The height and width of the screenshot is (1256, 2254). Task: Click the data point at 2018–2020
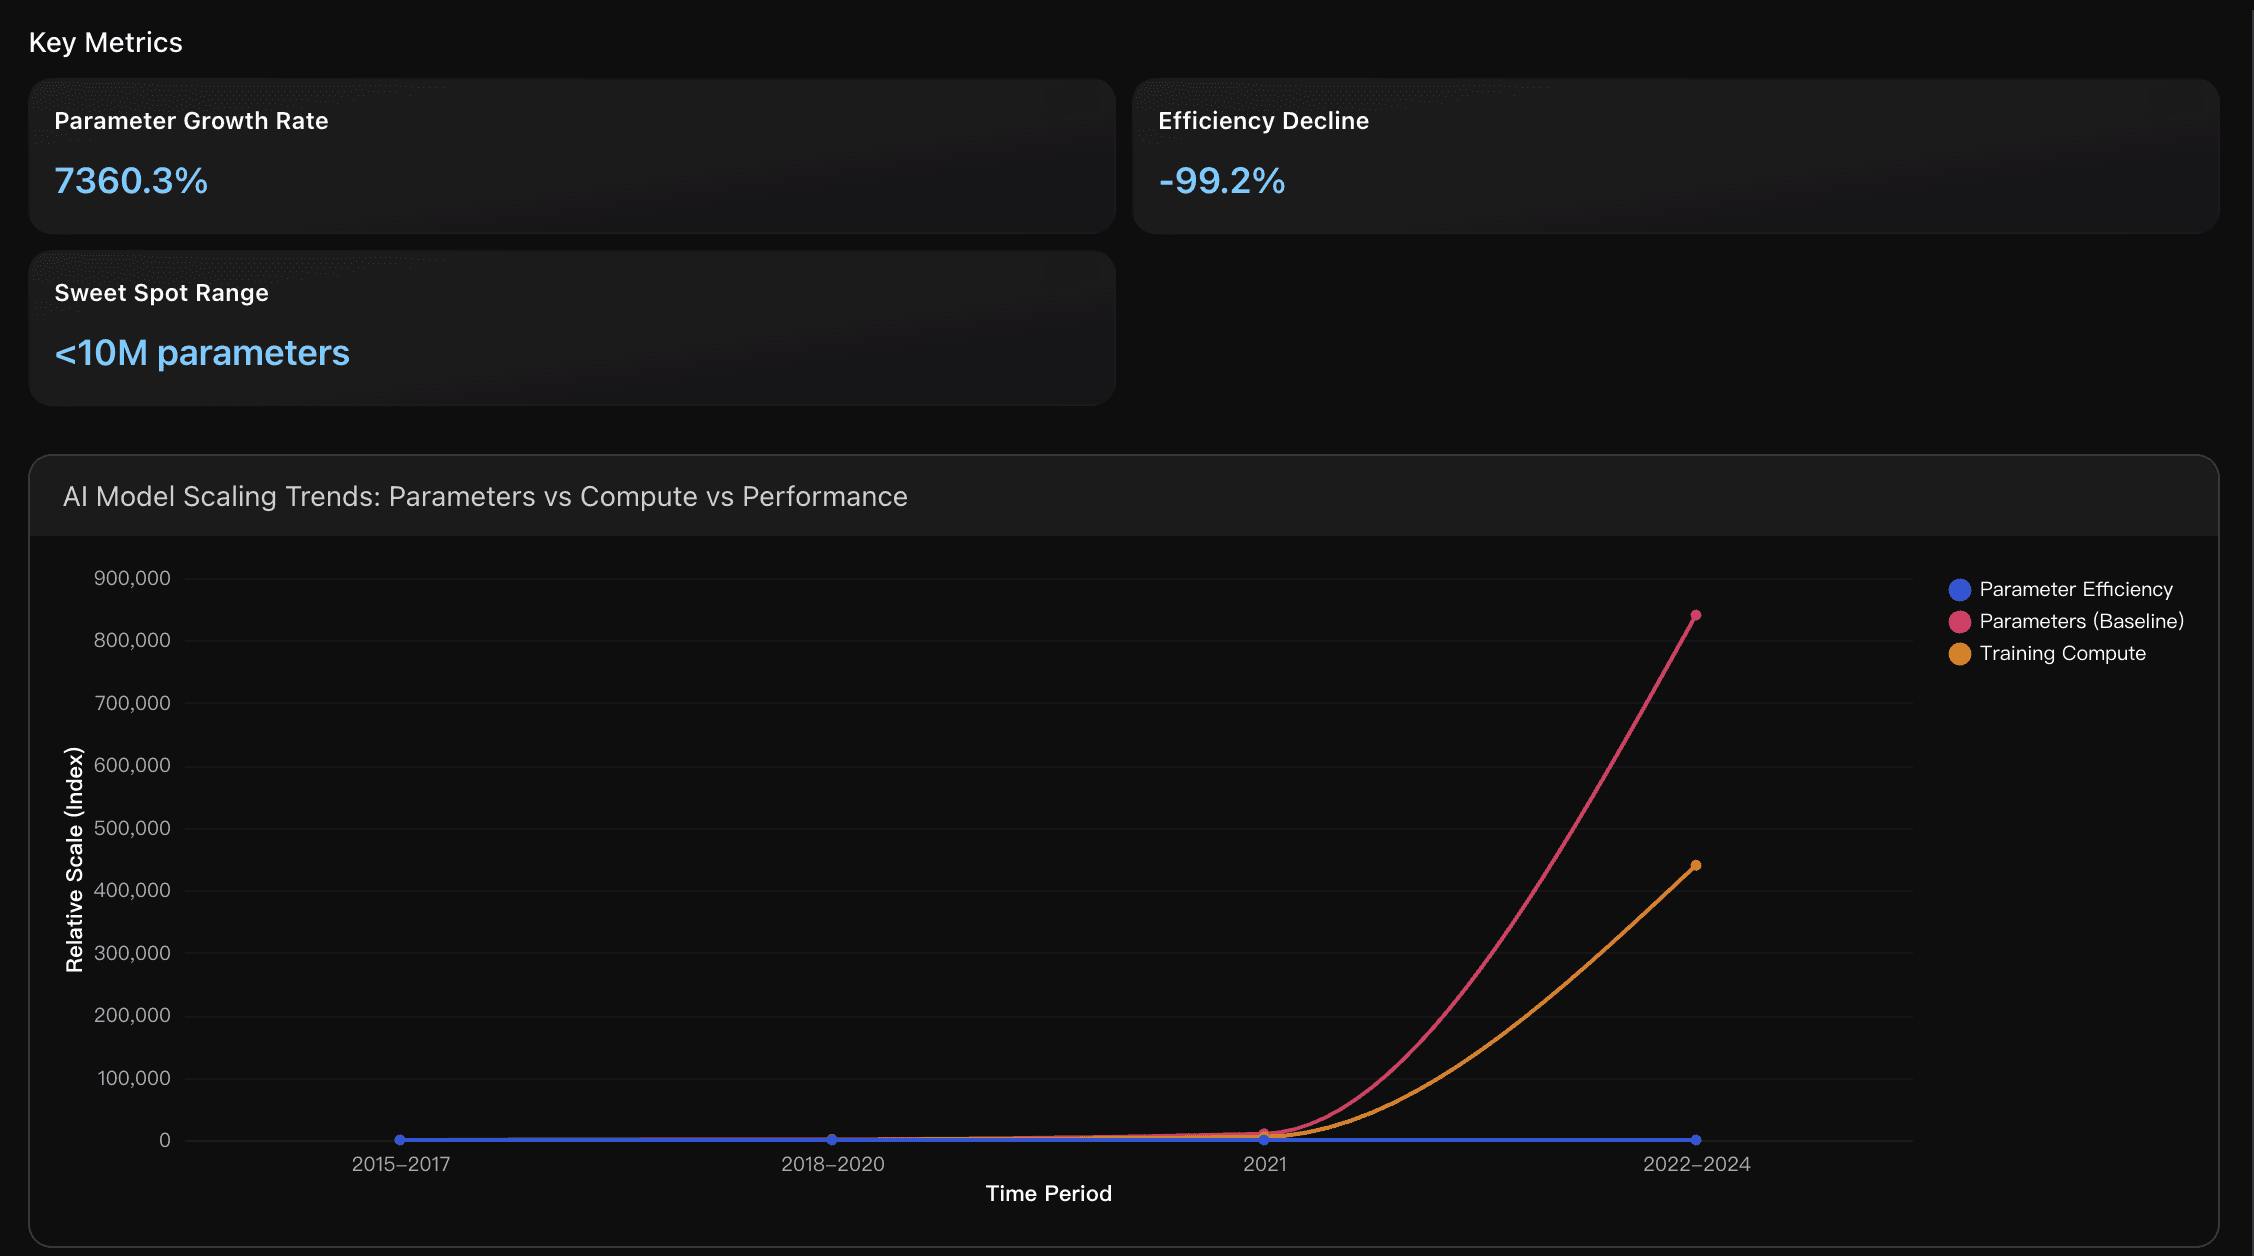(832, 1140)
